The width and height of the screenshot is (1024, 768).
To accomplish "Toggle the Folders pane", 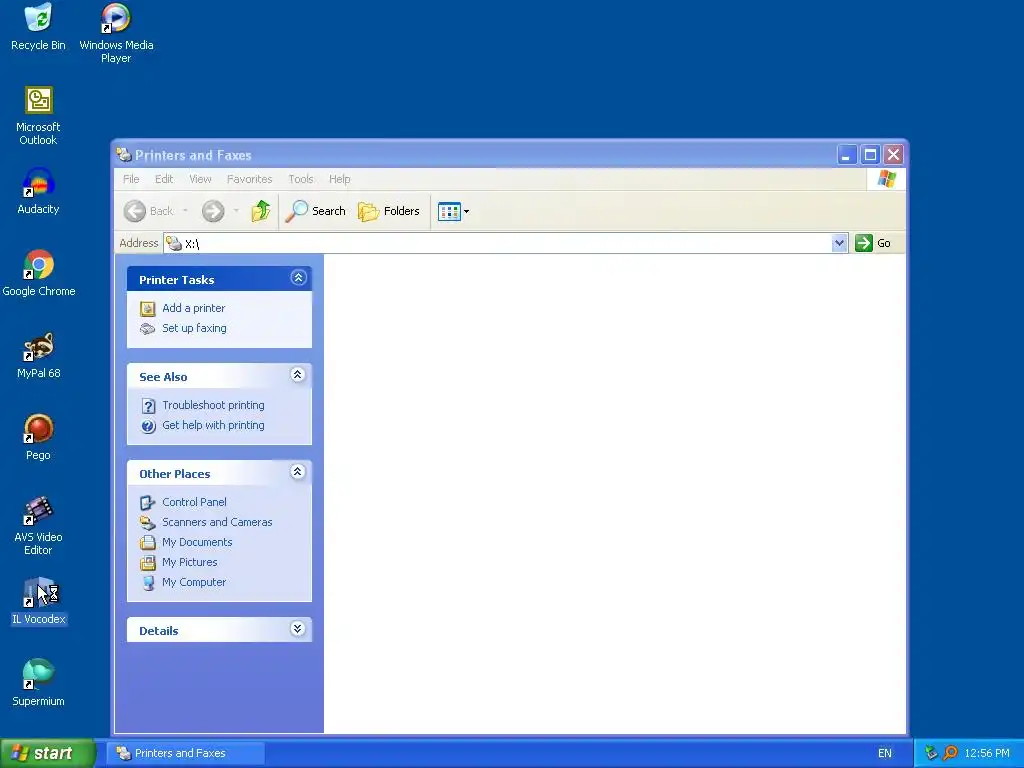I will point(389,211).
